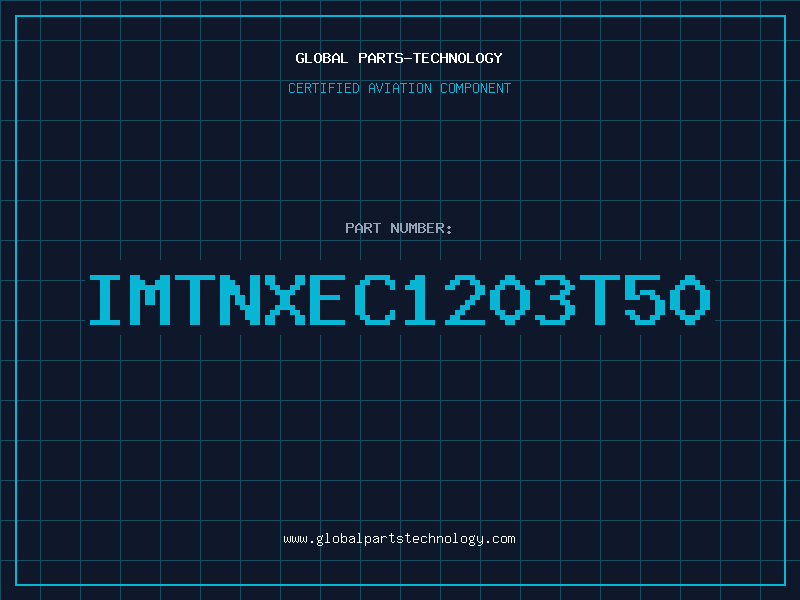Click the 'GLOBAL PARTS-TECHNOLOGY' heading
The image size is (800, 600).
(x=399, y=58)
